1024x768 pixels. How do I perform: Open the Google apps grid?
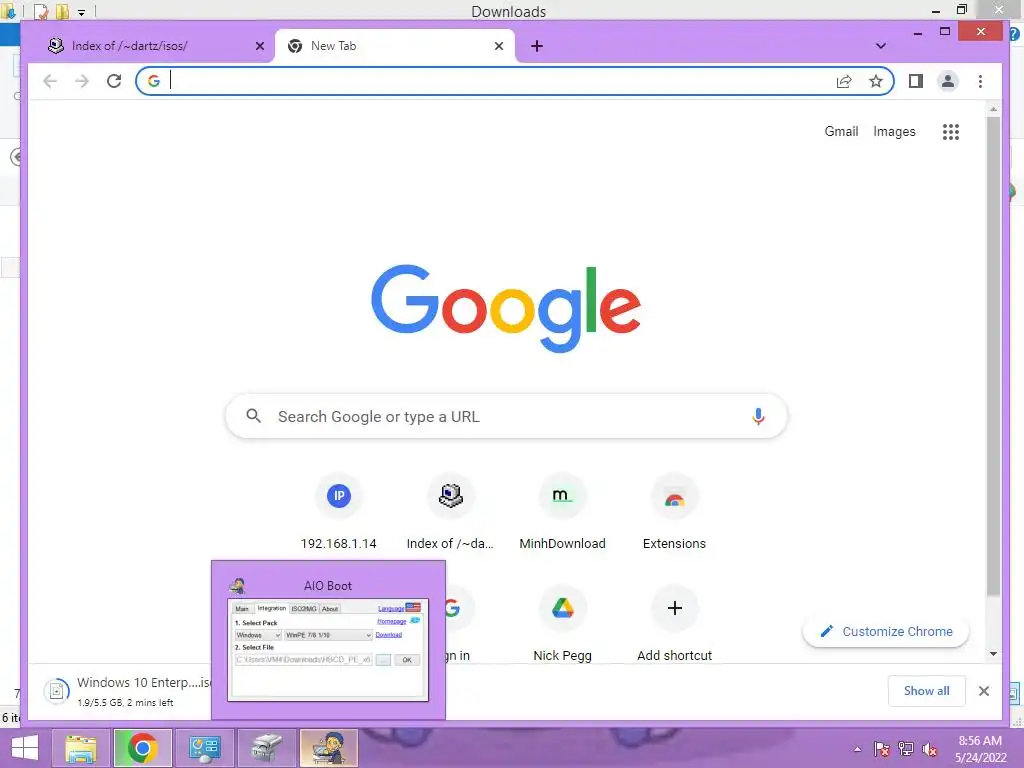[x=951, y=132]
